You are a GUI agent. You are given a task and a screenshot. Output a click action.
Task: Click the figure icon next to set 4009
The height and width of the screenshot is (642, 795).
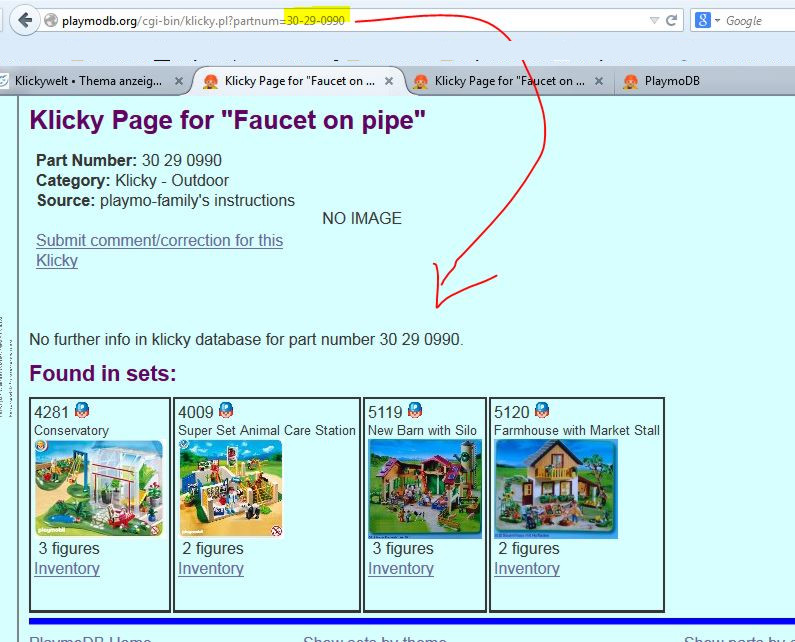coord(226,411)
